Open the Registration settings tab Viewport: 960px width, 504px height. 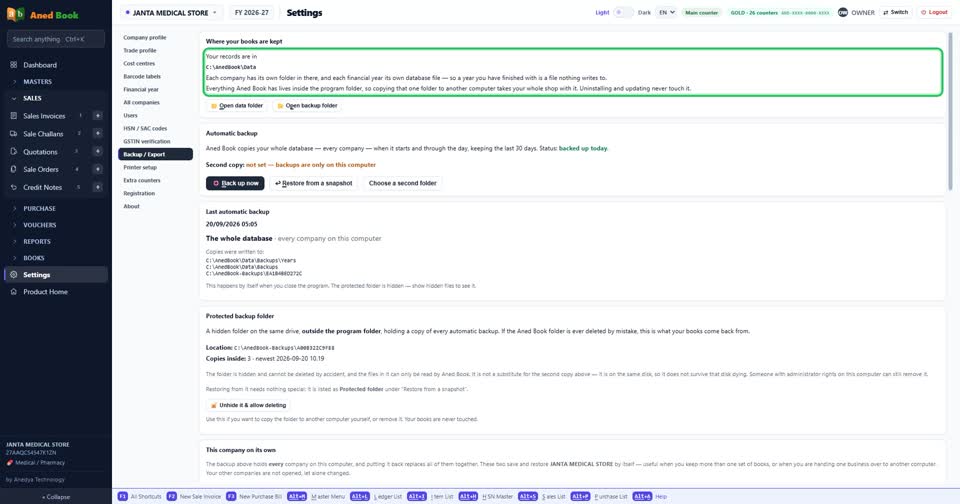(155, 193)
